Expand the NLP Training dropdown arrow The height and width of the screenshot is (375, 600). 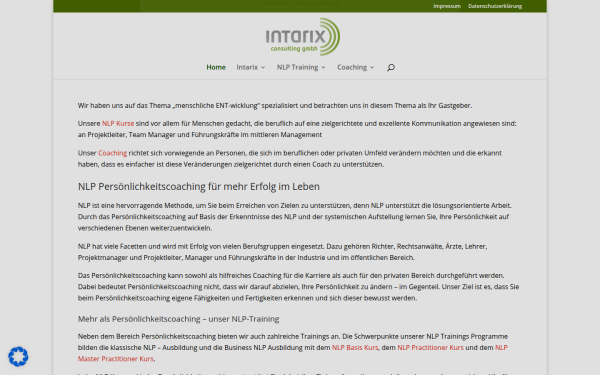point(323,67)
